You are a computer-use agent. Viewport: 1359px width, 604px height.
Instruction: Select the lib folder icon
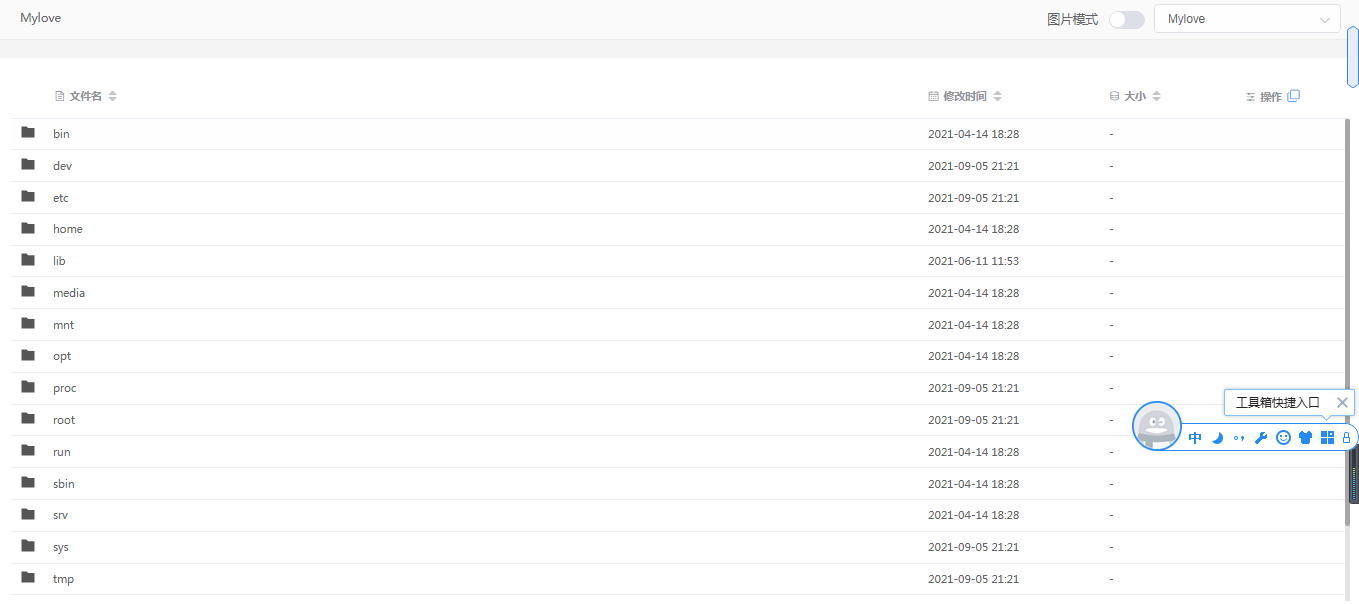tap(28, 259)
